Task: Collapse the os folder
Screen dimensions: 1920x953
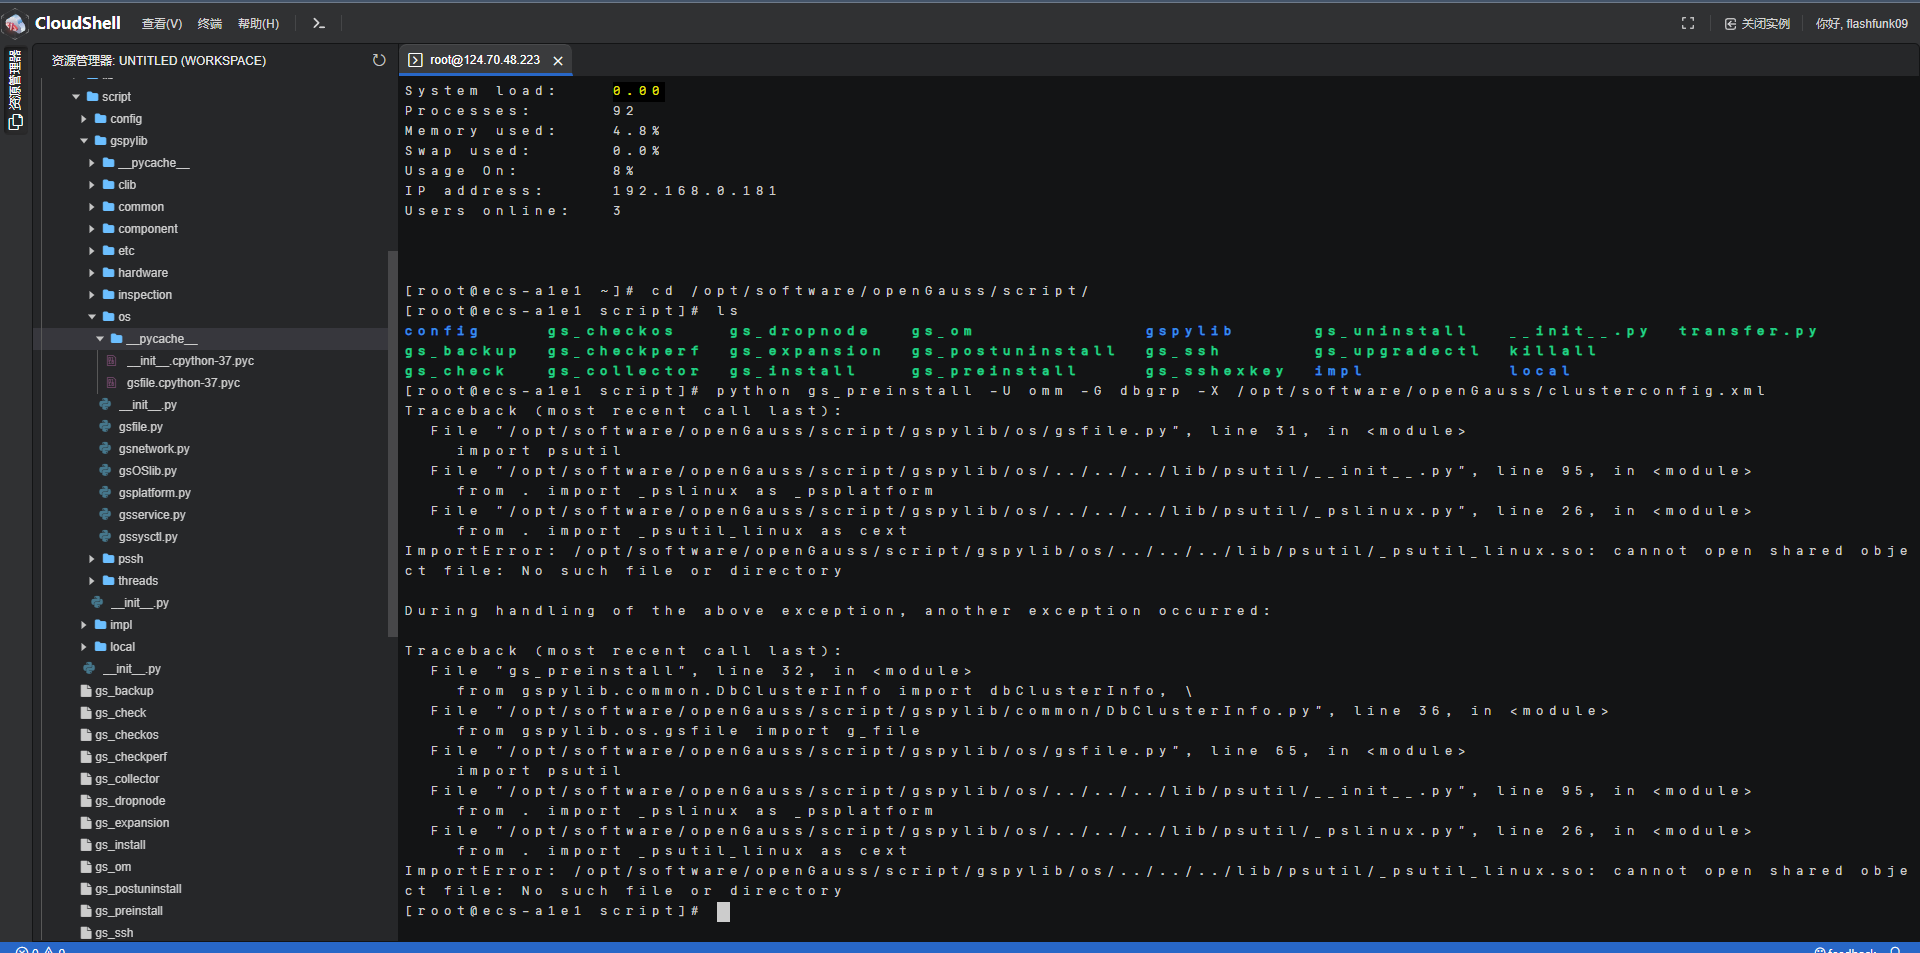Action: click(92, 317)
